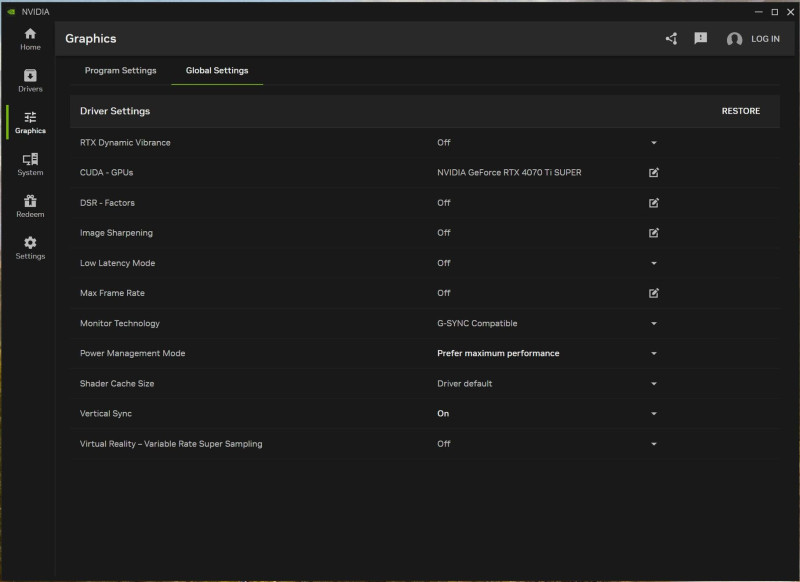Switch to Program Settings tab
Screen dimensions: 800x582
(x=121, y=71)
